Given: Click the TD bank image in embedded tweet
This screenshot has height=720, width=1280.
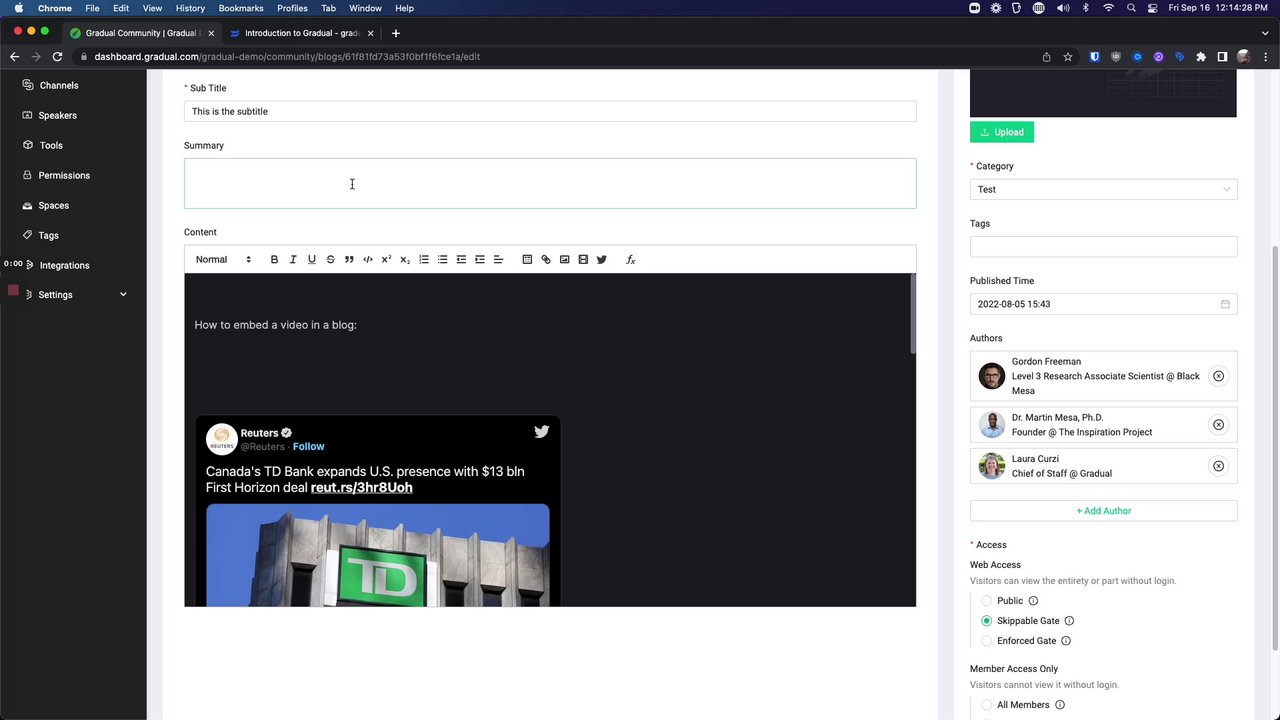Looking at the screenshot, I should 378,556.
